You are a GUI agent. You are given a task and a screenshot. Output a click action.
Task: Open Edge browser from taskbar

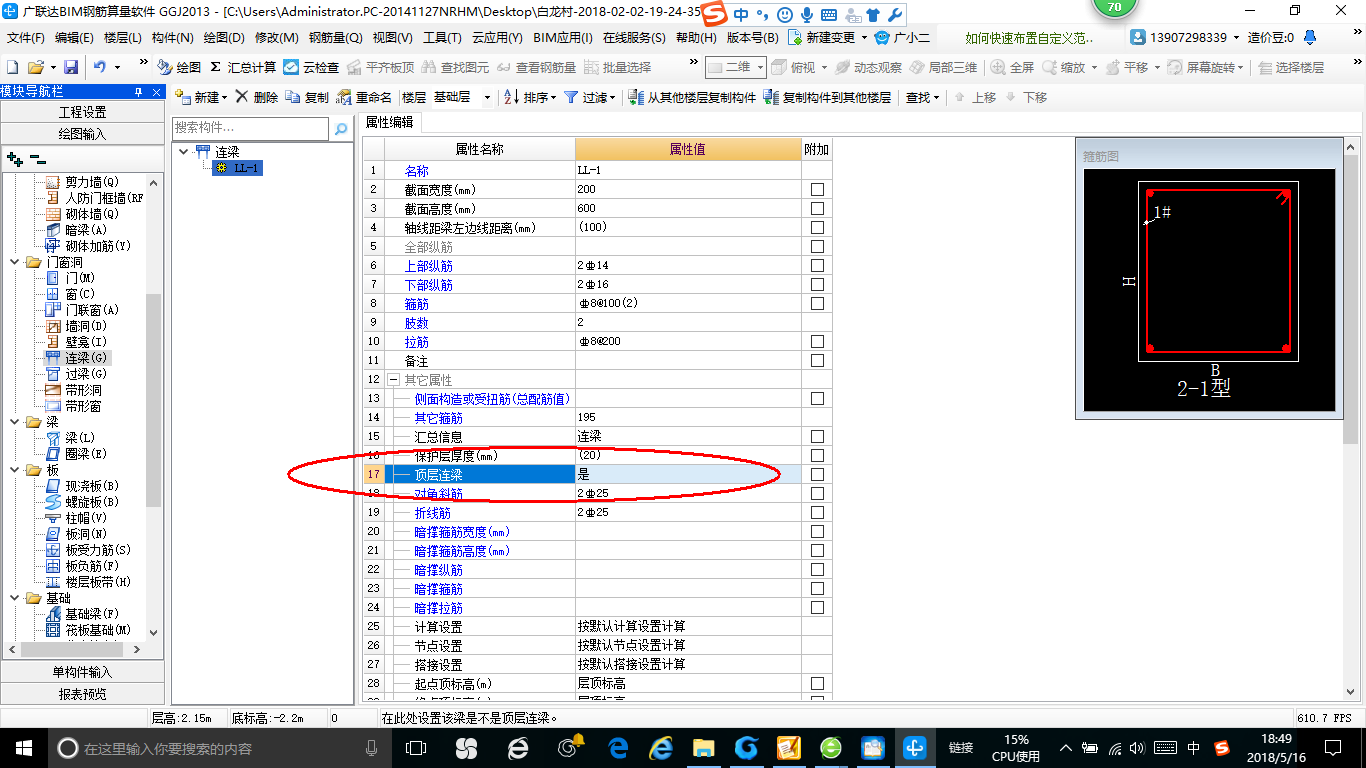(x=618, y=747)
